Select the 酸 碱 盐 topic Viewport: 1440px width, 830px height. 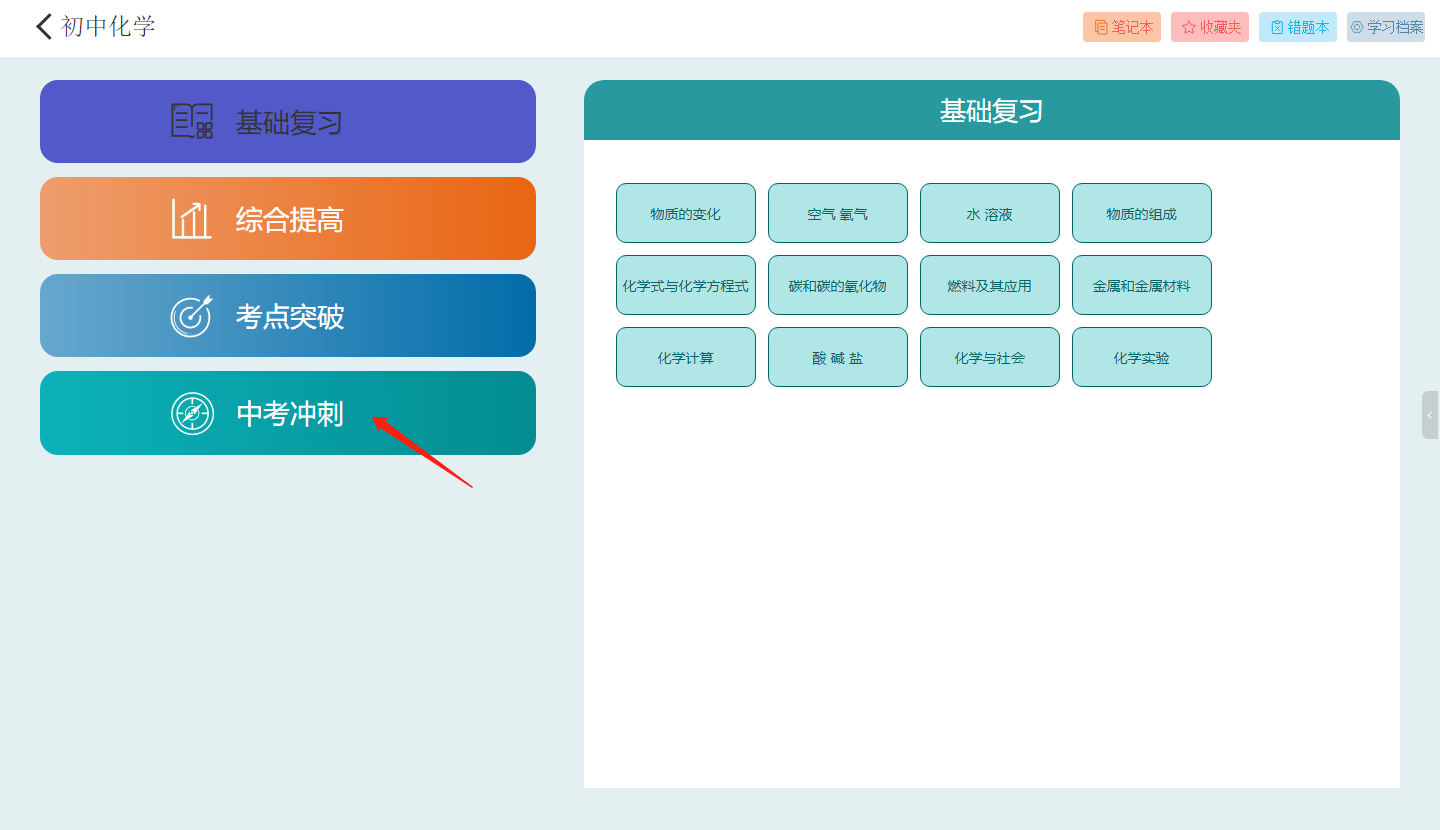pos(837,357)
